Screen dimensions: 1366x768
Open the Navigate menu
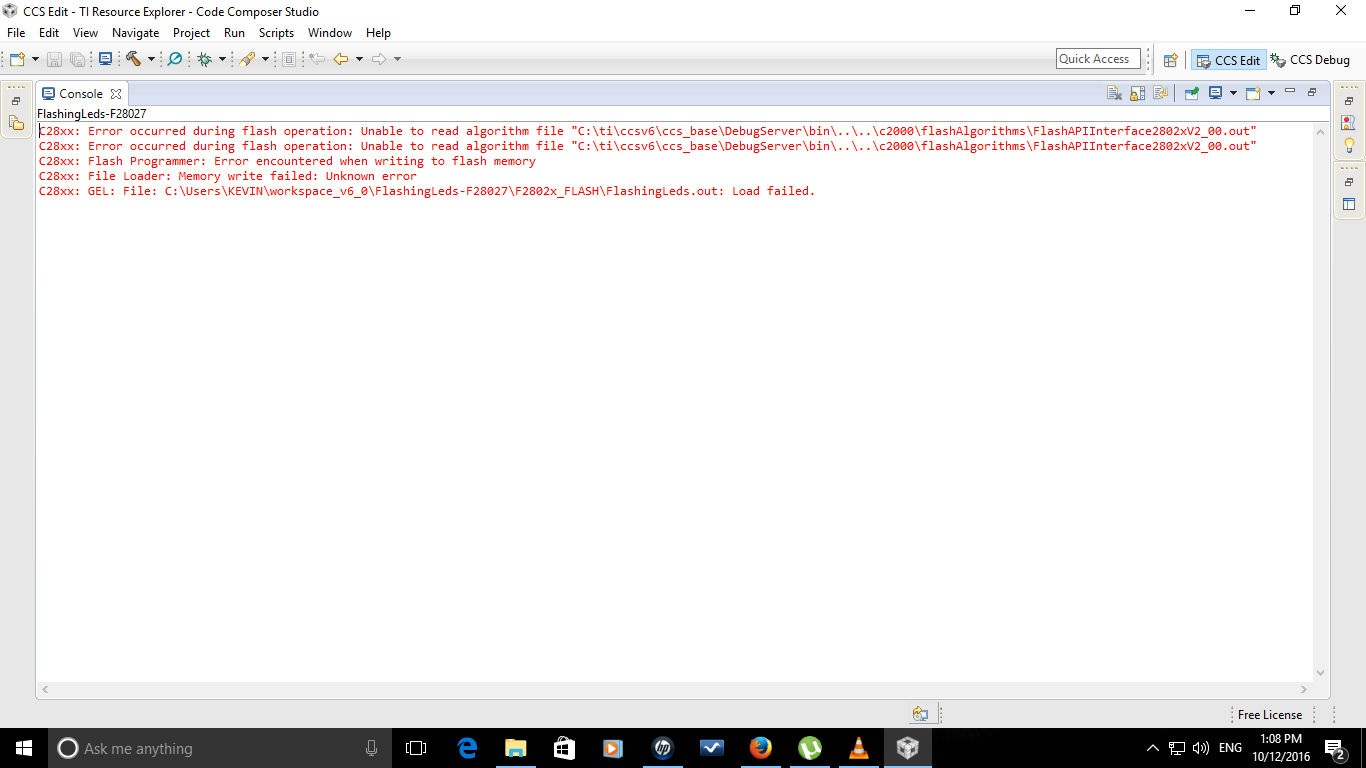click(x=136, y=33)
